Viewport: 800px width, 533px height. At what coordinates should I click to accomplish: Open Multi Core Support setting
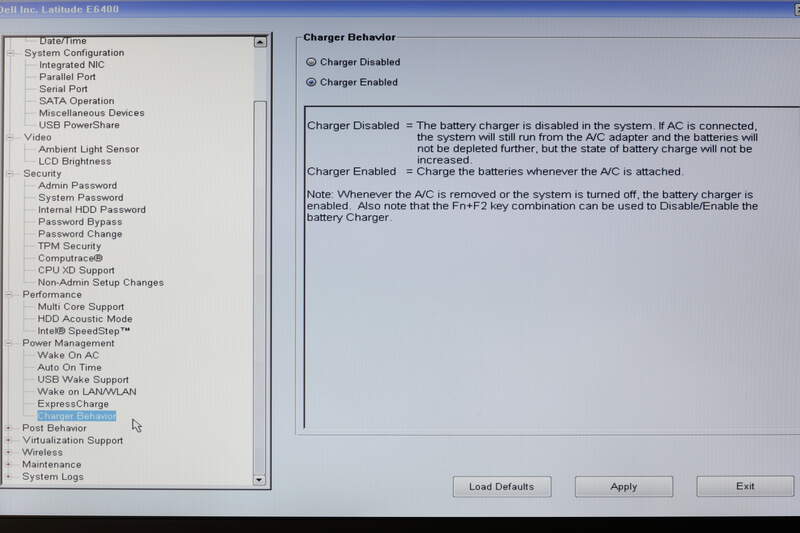click(x=81, y=307)
